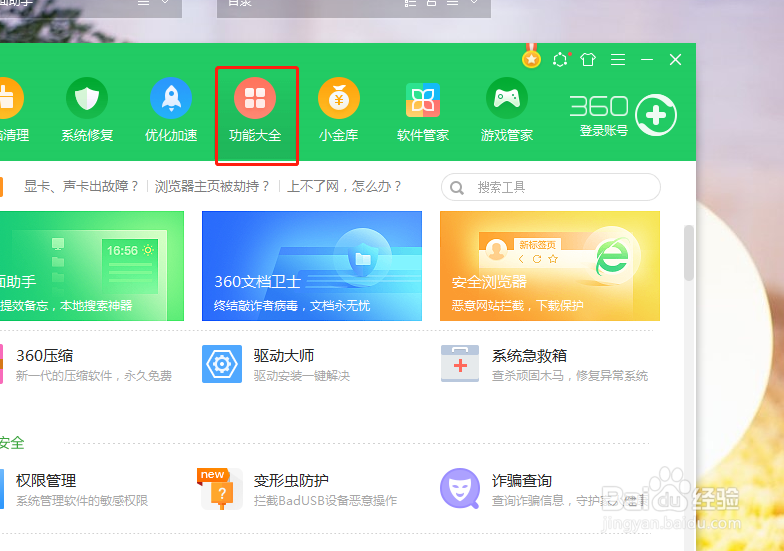This screenshot has height=551, width=784.
Task: Open the main menu hamburger icon
Action: coord(618,60)
